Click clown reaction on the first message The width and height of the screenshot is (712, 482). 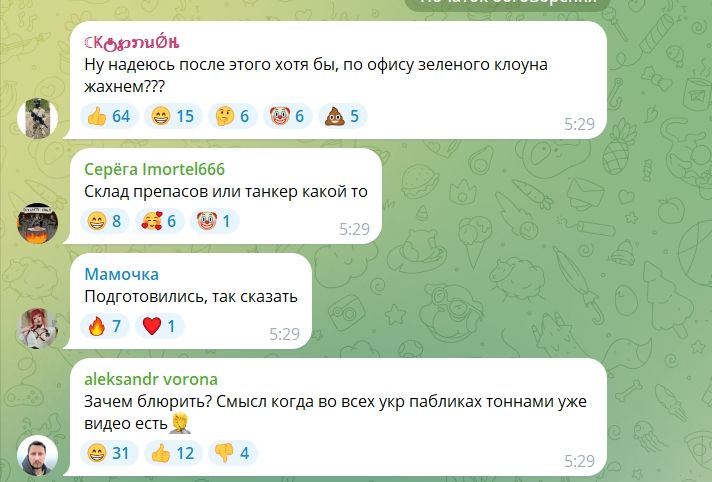click(x=287, y=116)
